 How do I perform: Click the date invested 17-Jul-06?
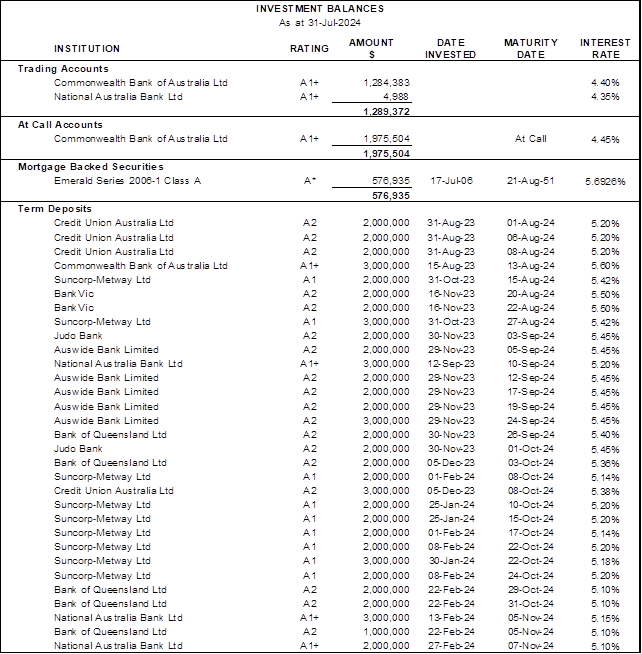click(451, 181)
